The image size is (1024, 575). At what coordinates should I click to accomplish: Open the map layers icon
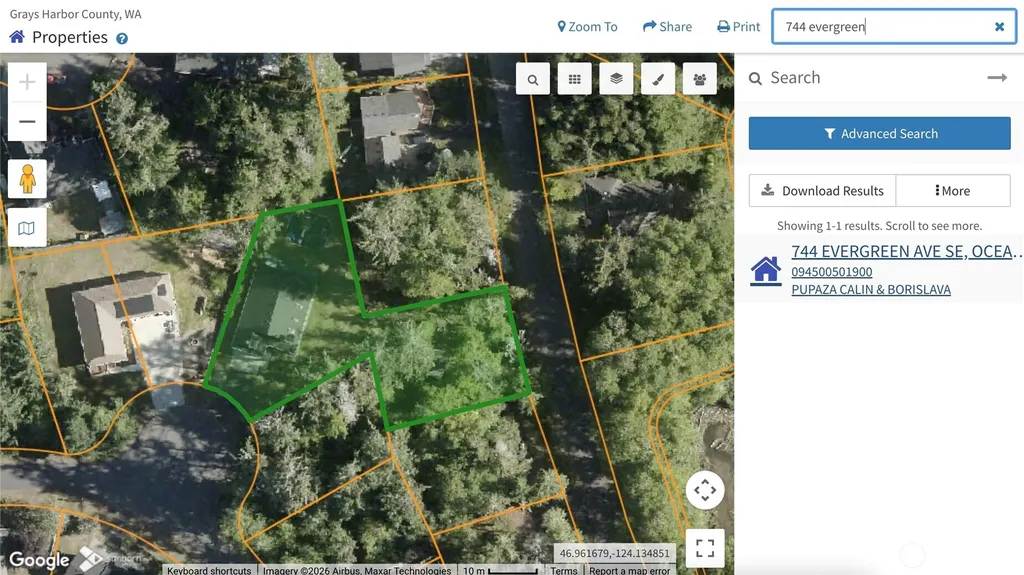(x=616, y=79)
